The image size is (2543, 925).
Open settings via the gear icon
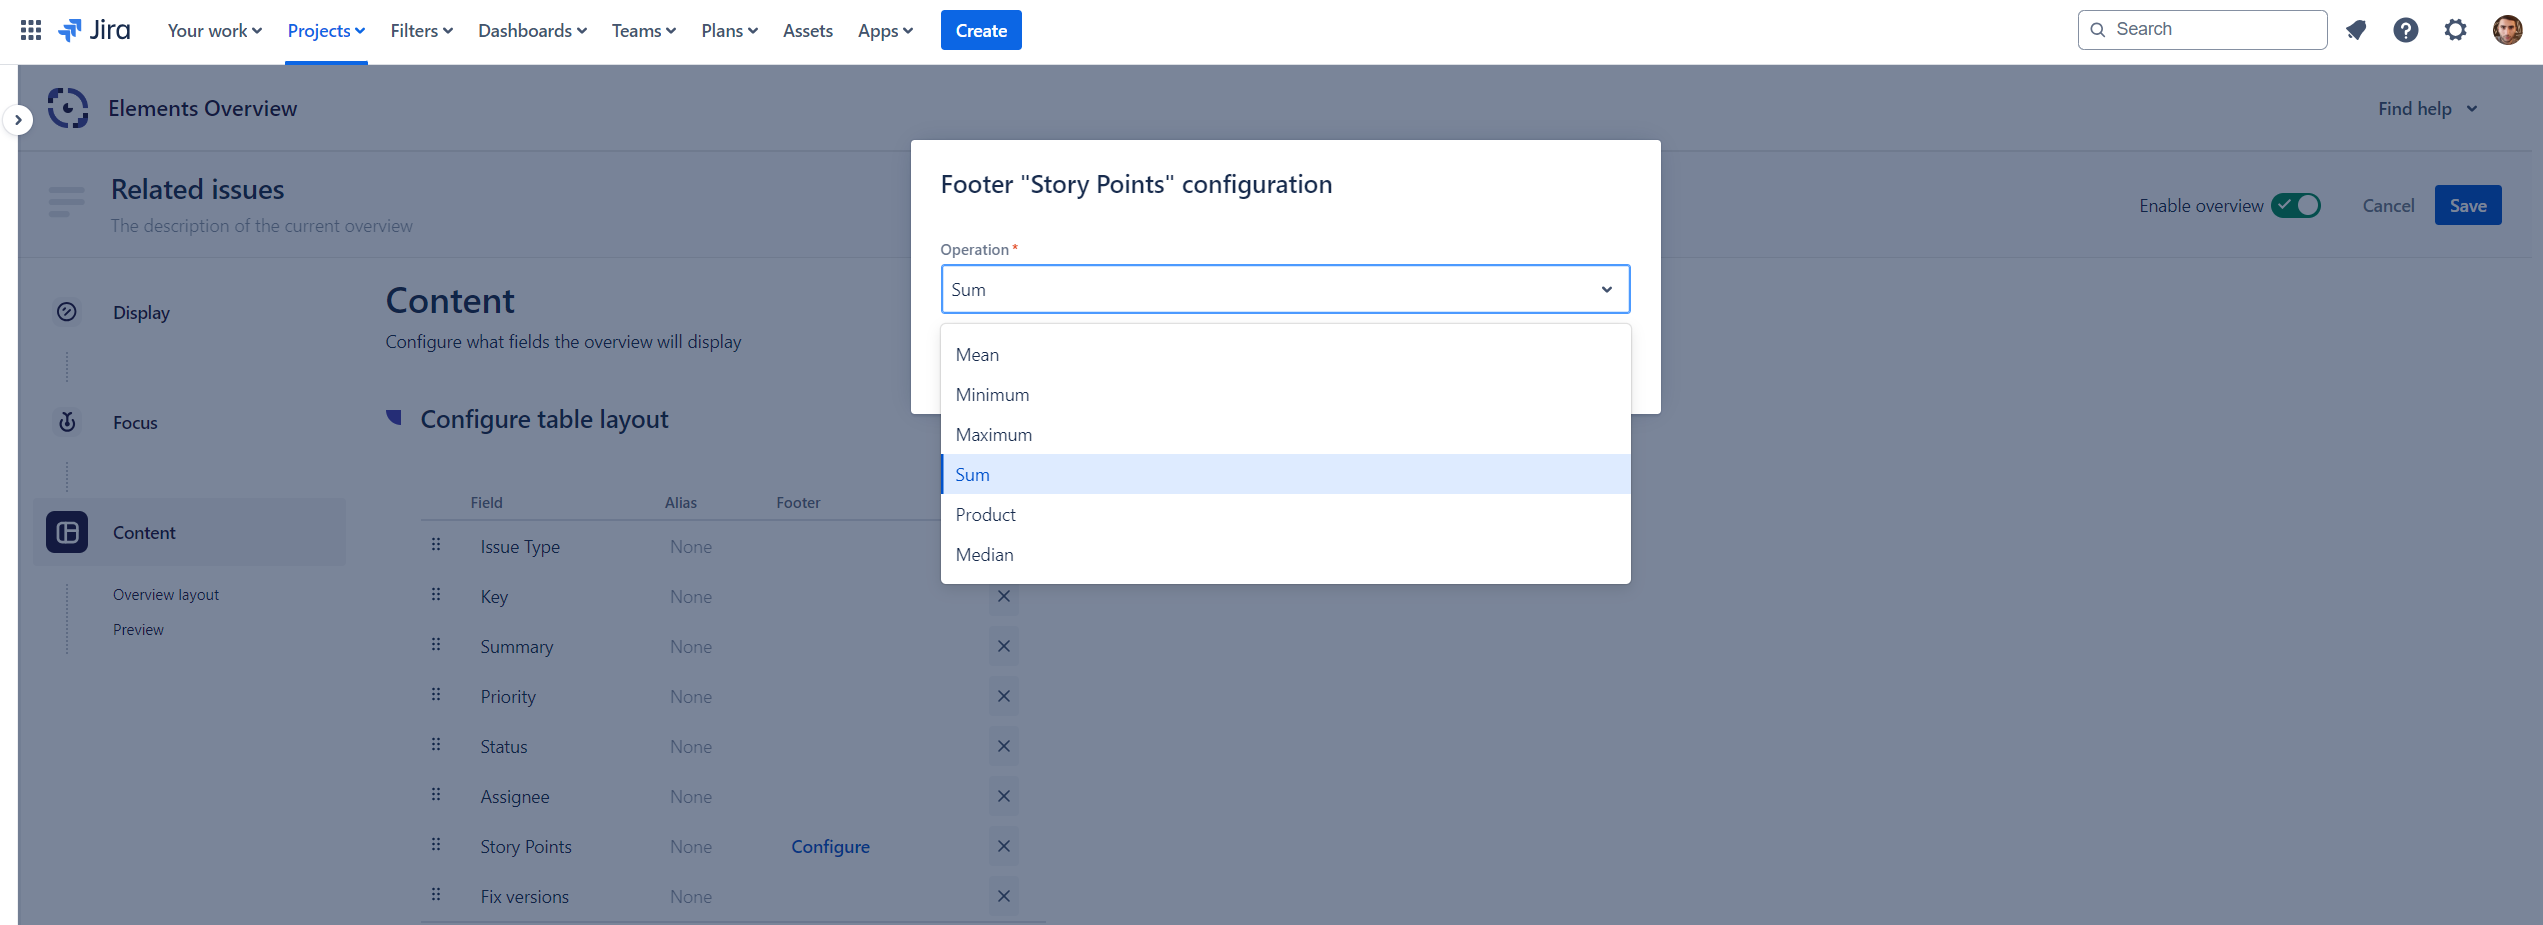pos(2455,30)
